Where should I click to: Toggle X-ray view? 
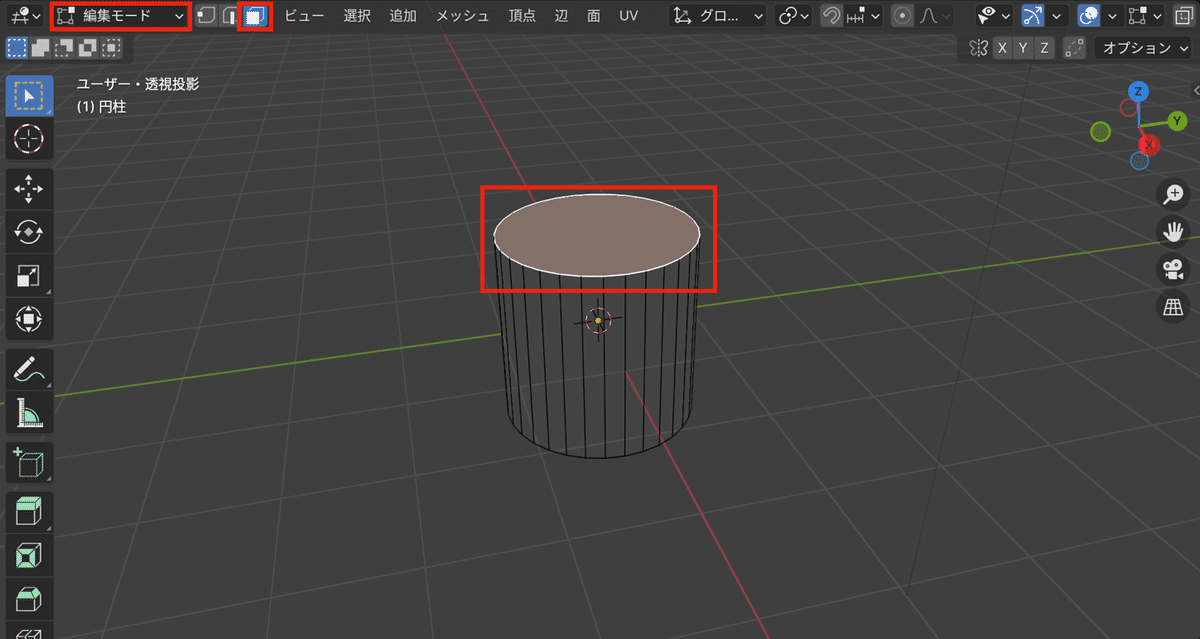[x=1182, y=16]
